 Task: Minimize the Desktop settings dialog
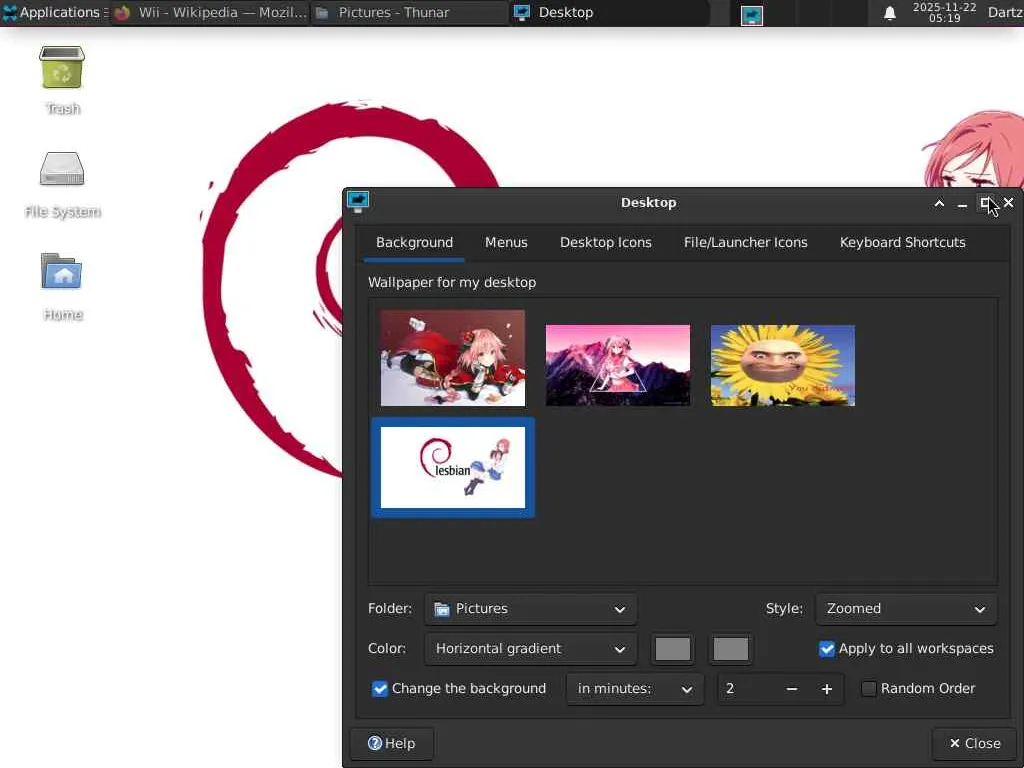click(x=962, y=204)
